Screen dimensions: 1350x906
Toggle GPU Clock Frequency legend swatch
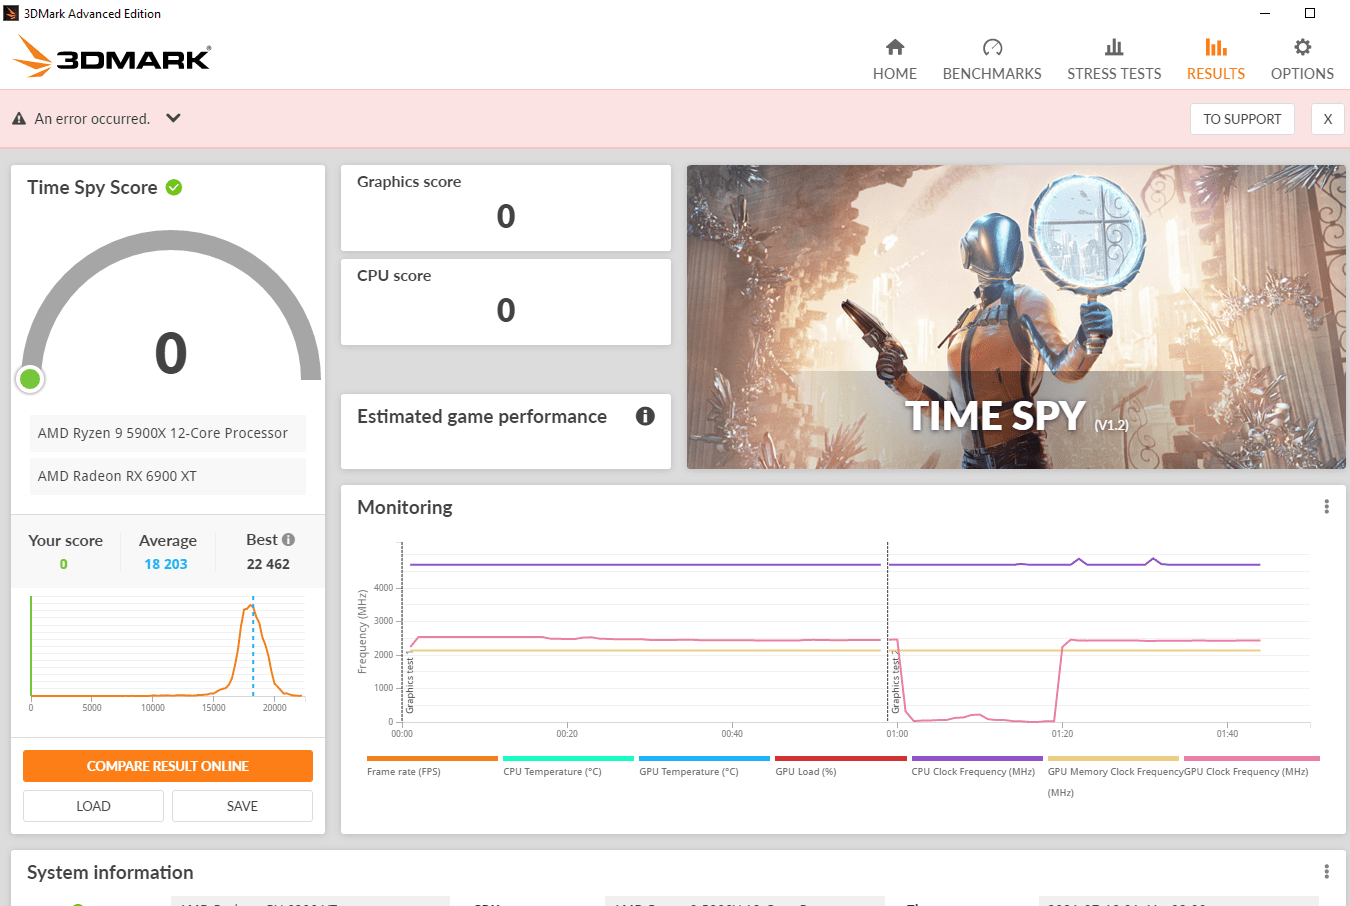(x=1252, y=758)
